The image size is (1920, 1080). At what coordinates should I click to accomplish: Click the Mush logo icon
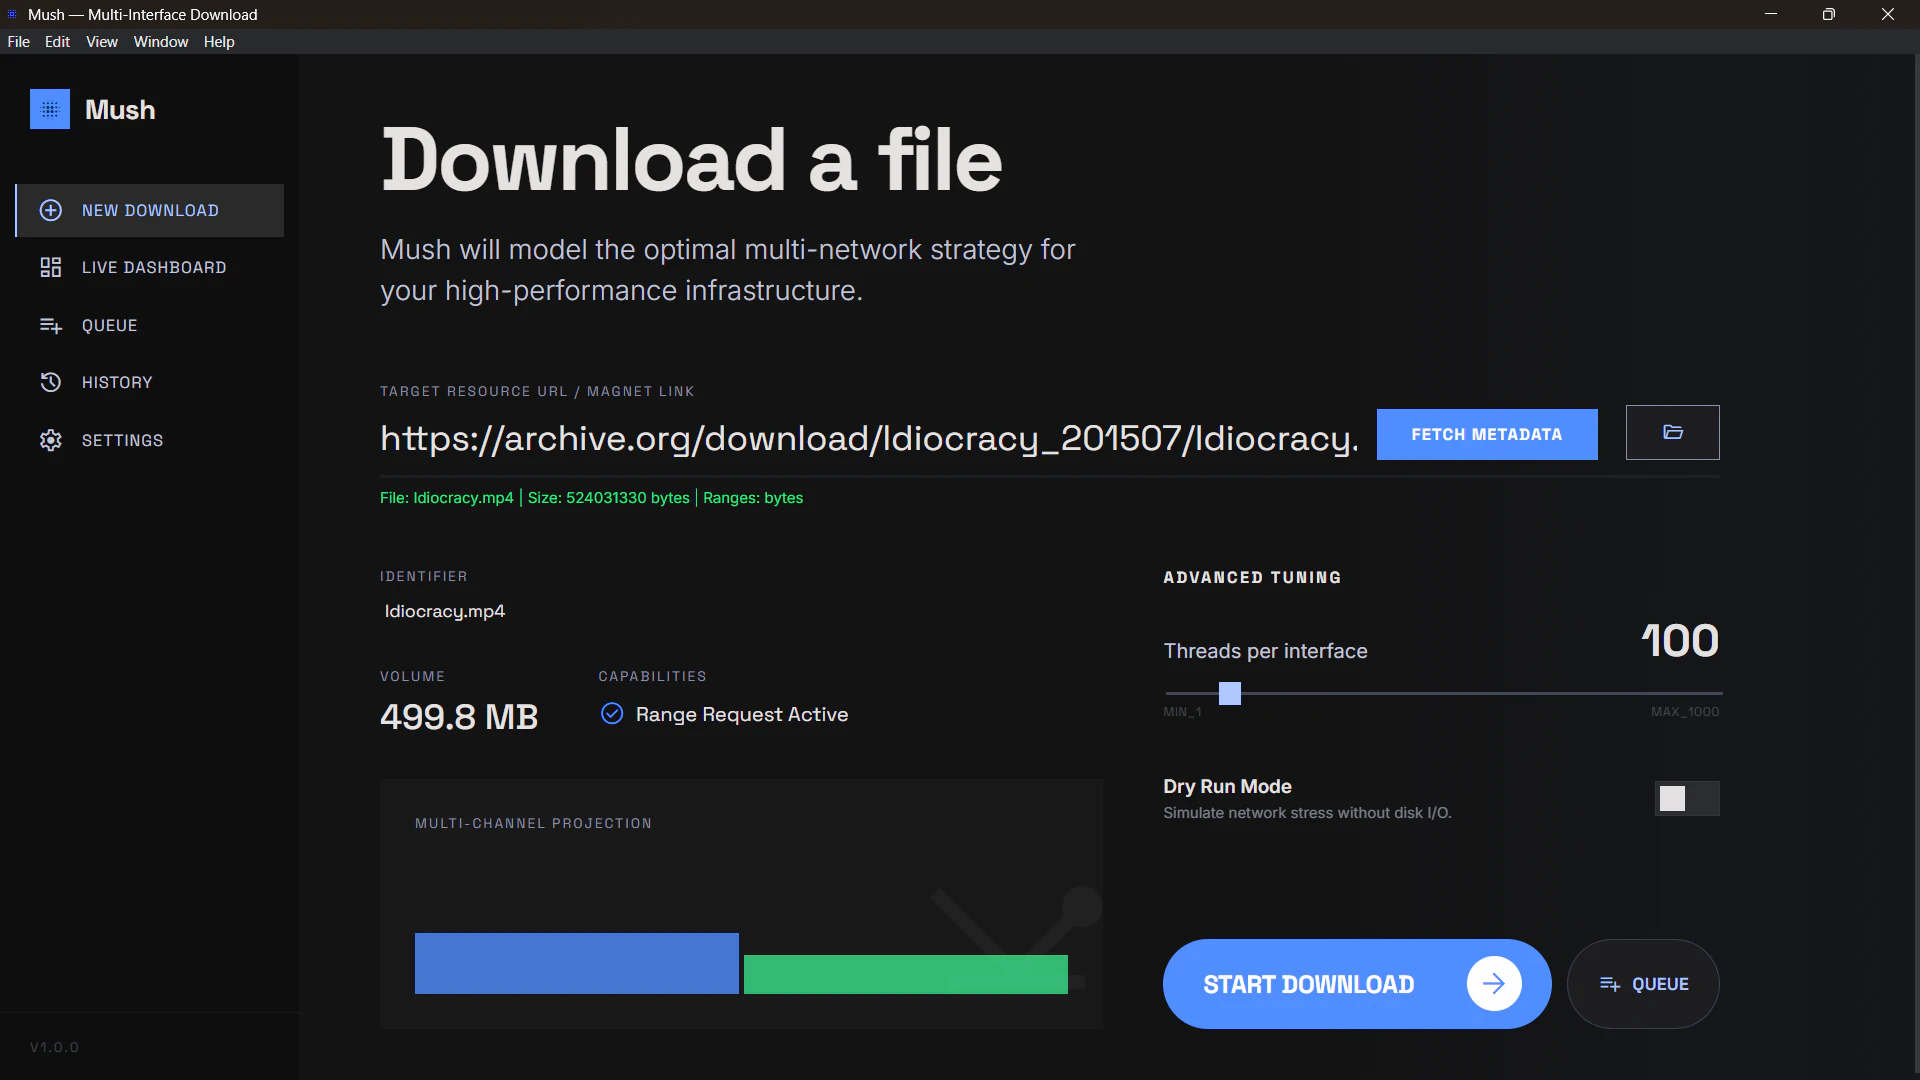click(50, 109)
